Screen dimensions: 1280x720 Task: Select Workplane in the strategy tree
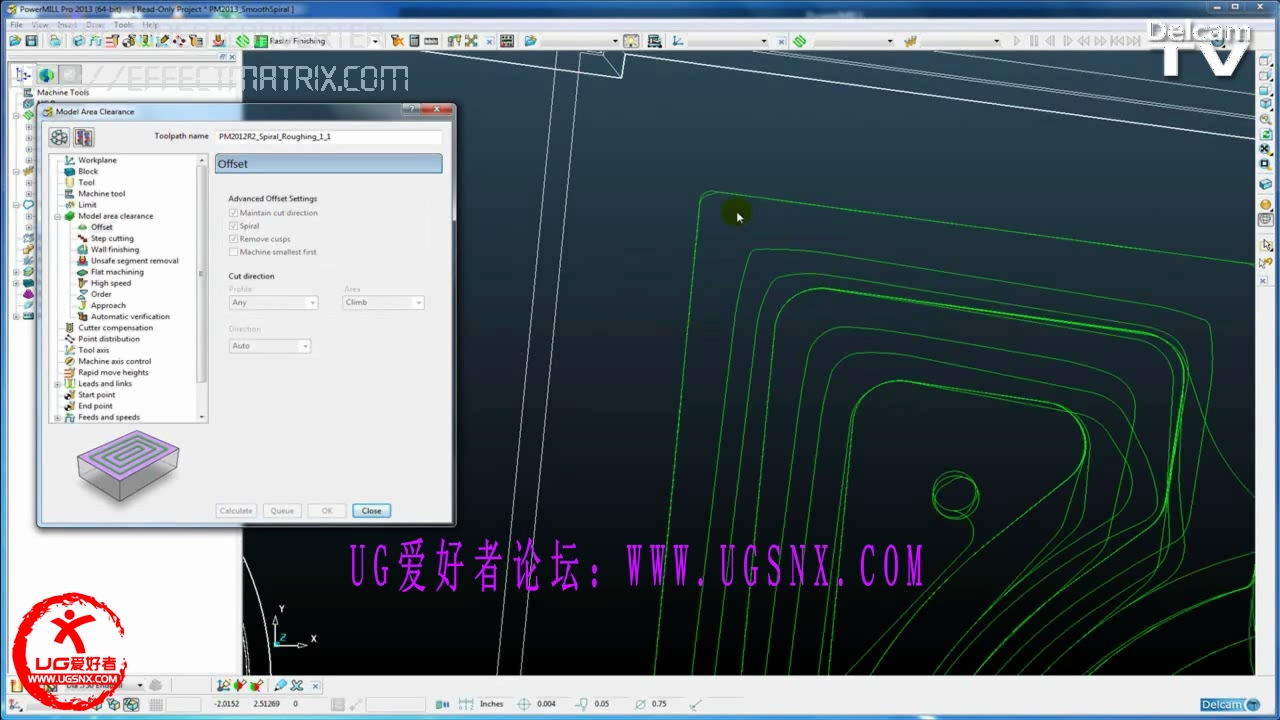(97, 160)
